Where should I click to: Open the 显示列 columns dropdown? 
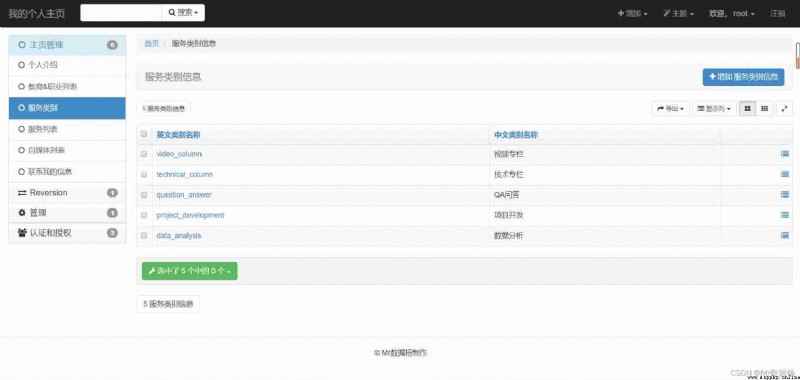click(x=714, y=109)
